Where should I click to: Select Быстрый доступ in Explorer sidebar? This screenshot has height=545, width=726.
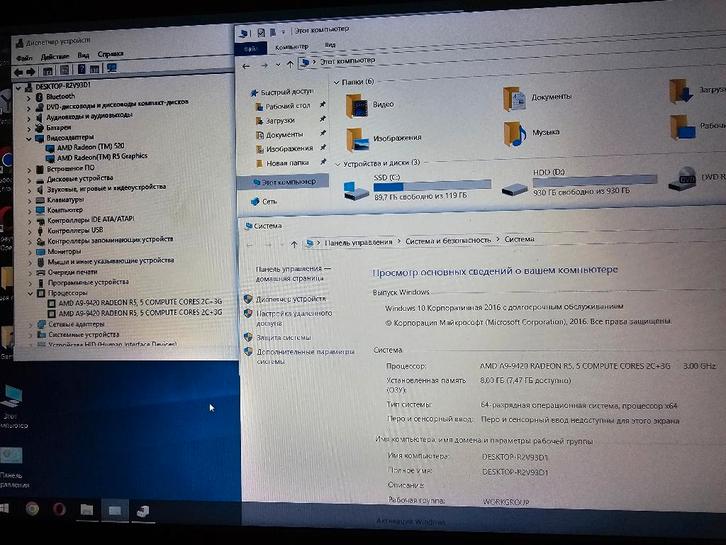click(x=286, y=92)
